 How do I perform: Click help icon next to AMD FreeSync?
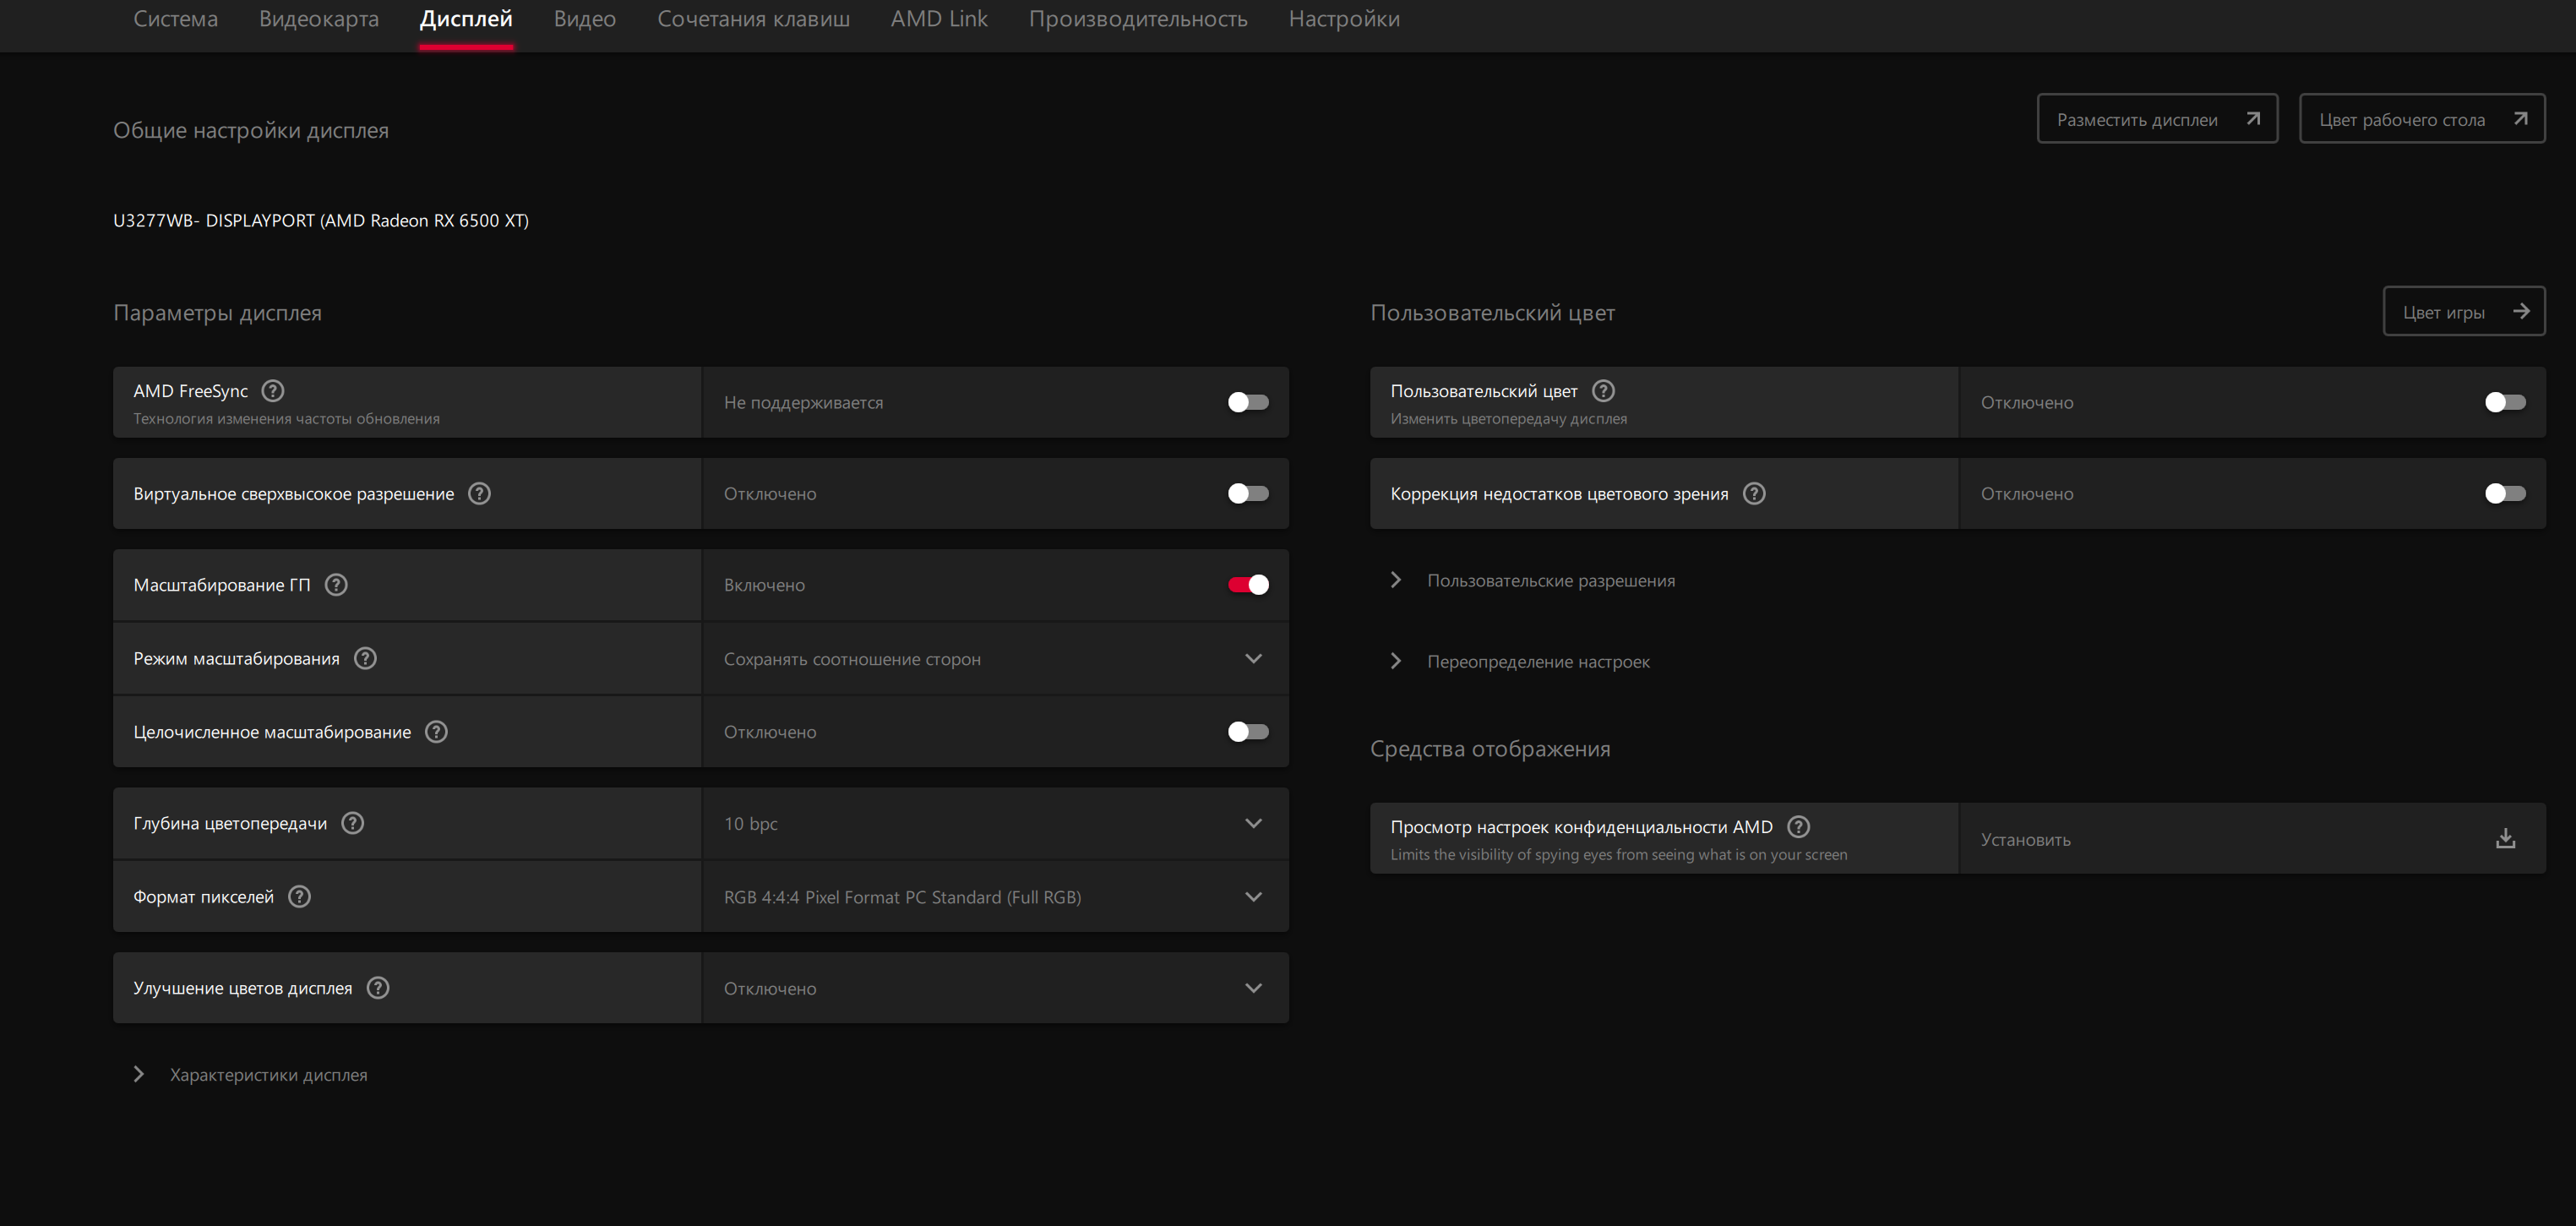click(272, 391)
